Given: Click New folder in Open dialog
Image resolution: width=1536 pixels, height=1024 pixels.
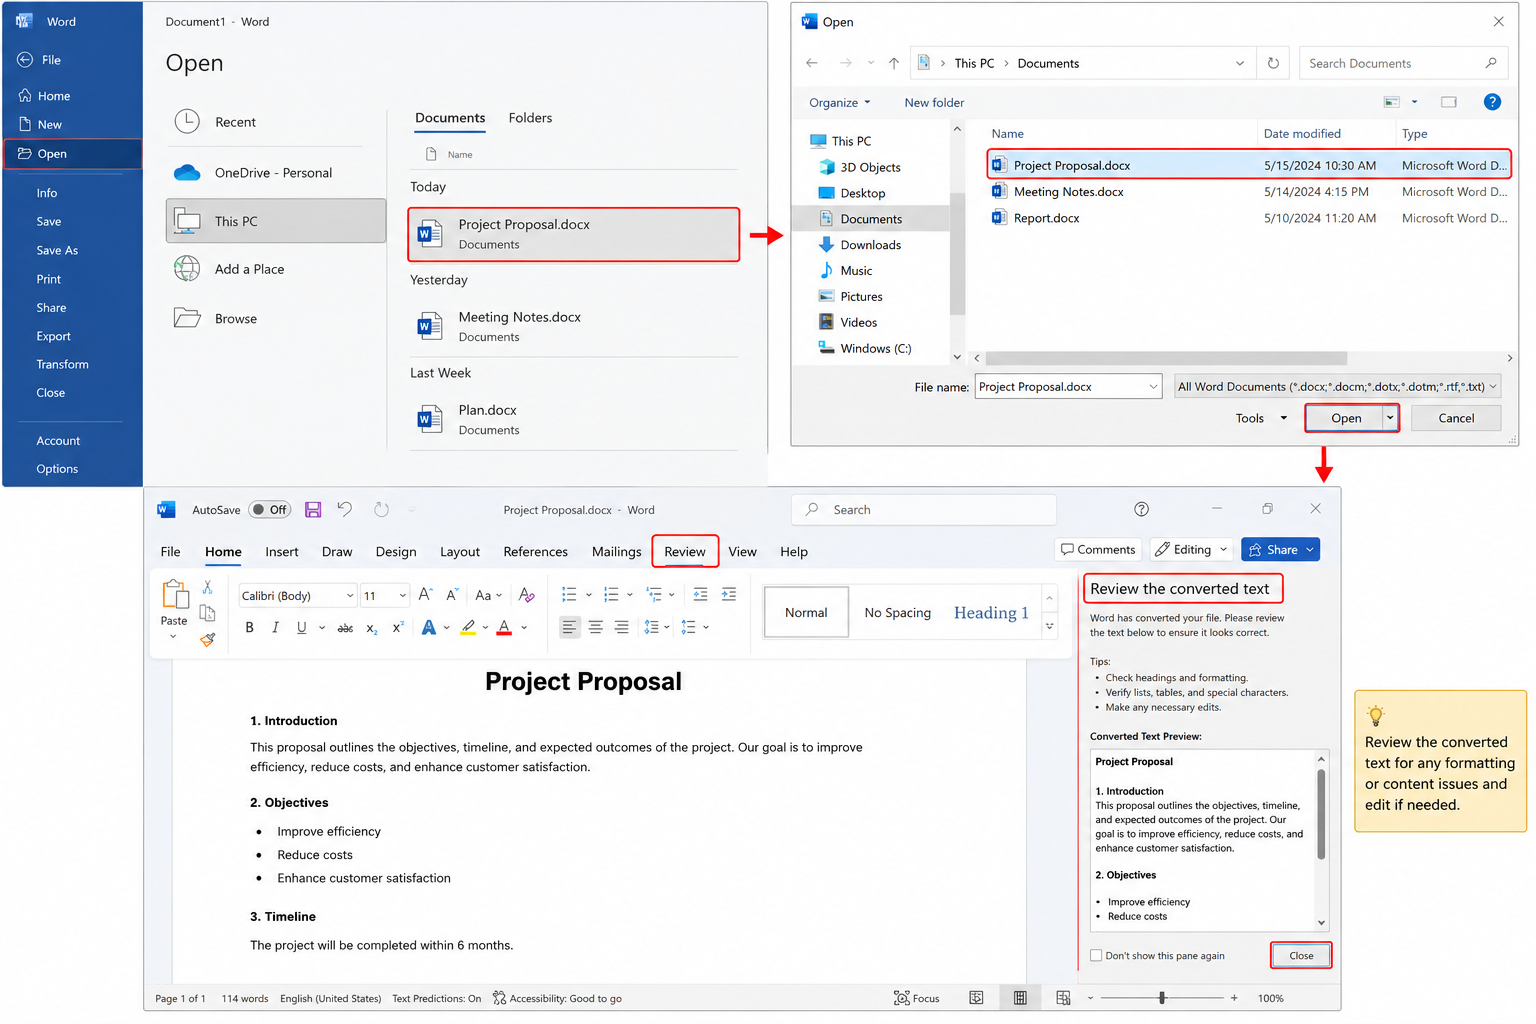Looking at the screenshot, I should point(934,102).
